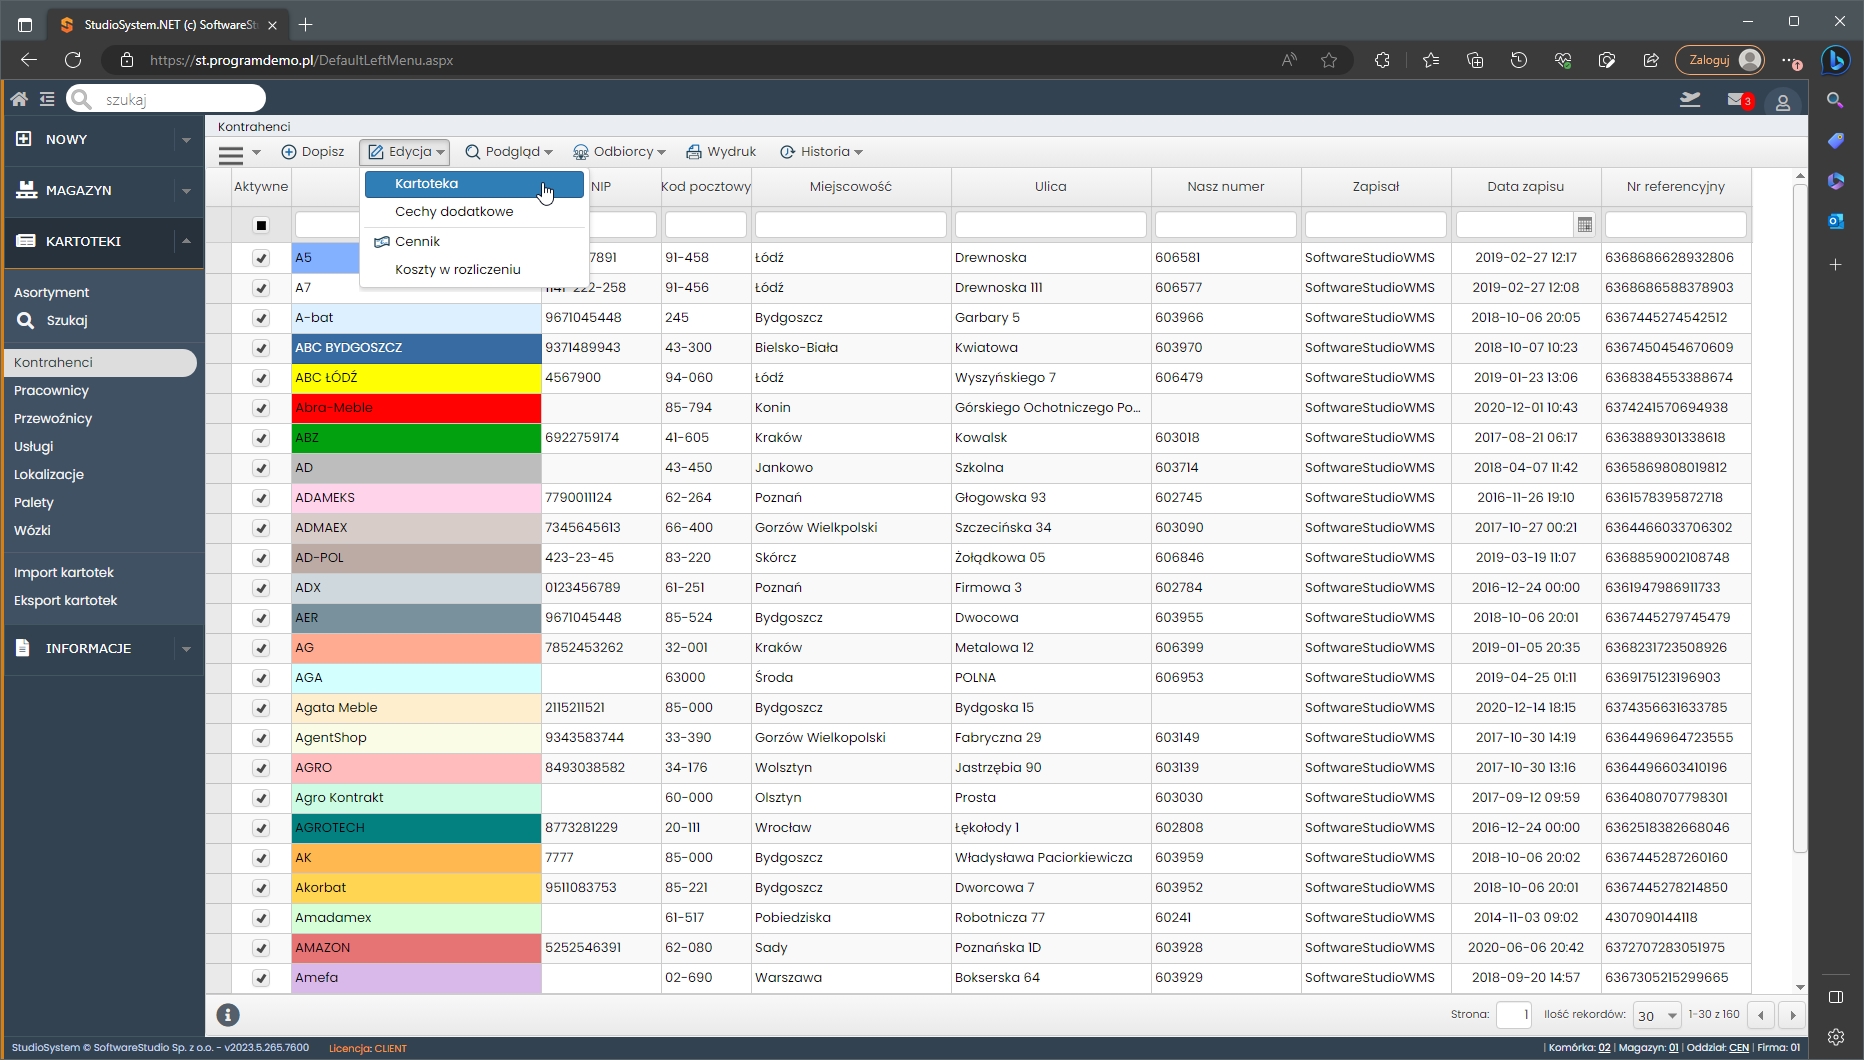
Task: Go to the next page of records
Action: pyautogui.click(x=1792, y=1015)
